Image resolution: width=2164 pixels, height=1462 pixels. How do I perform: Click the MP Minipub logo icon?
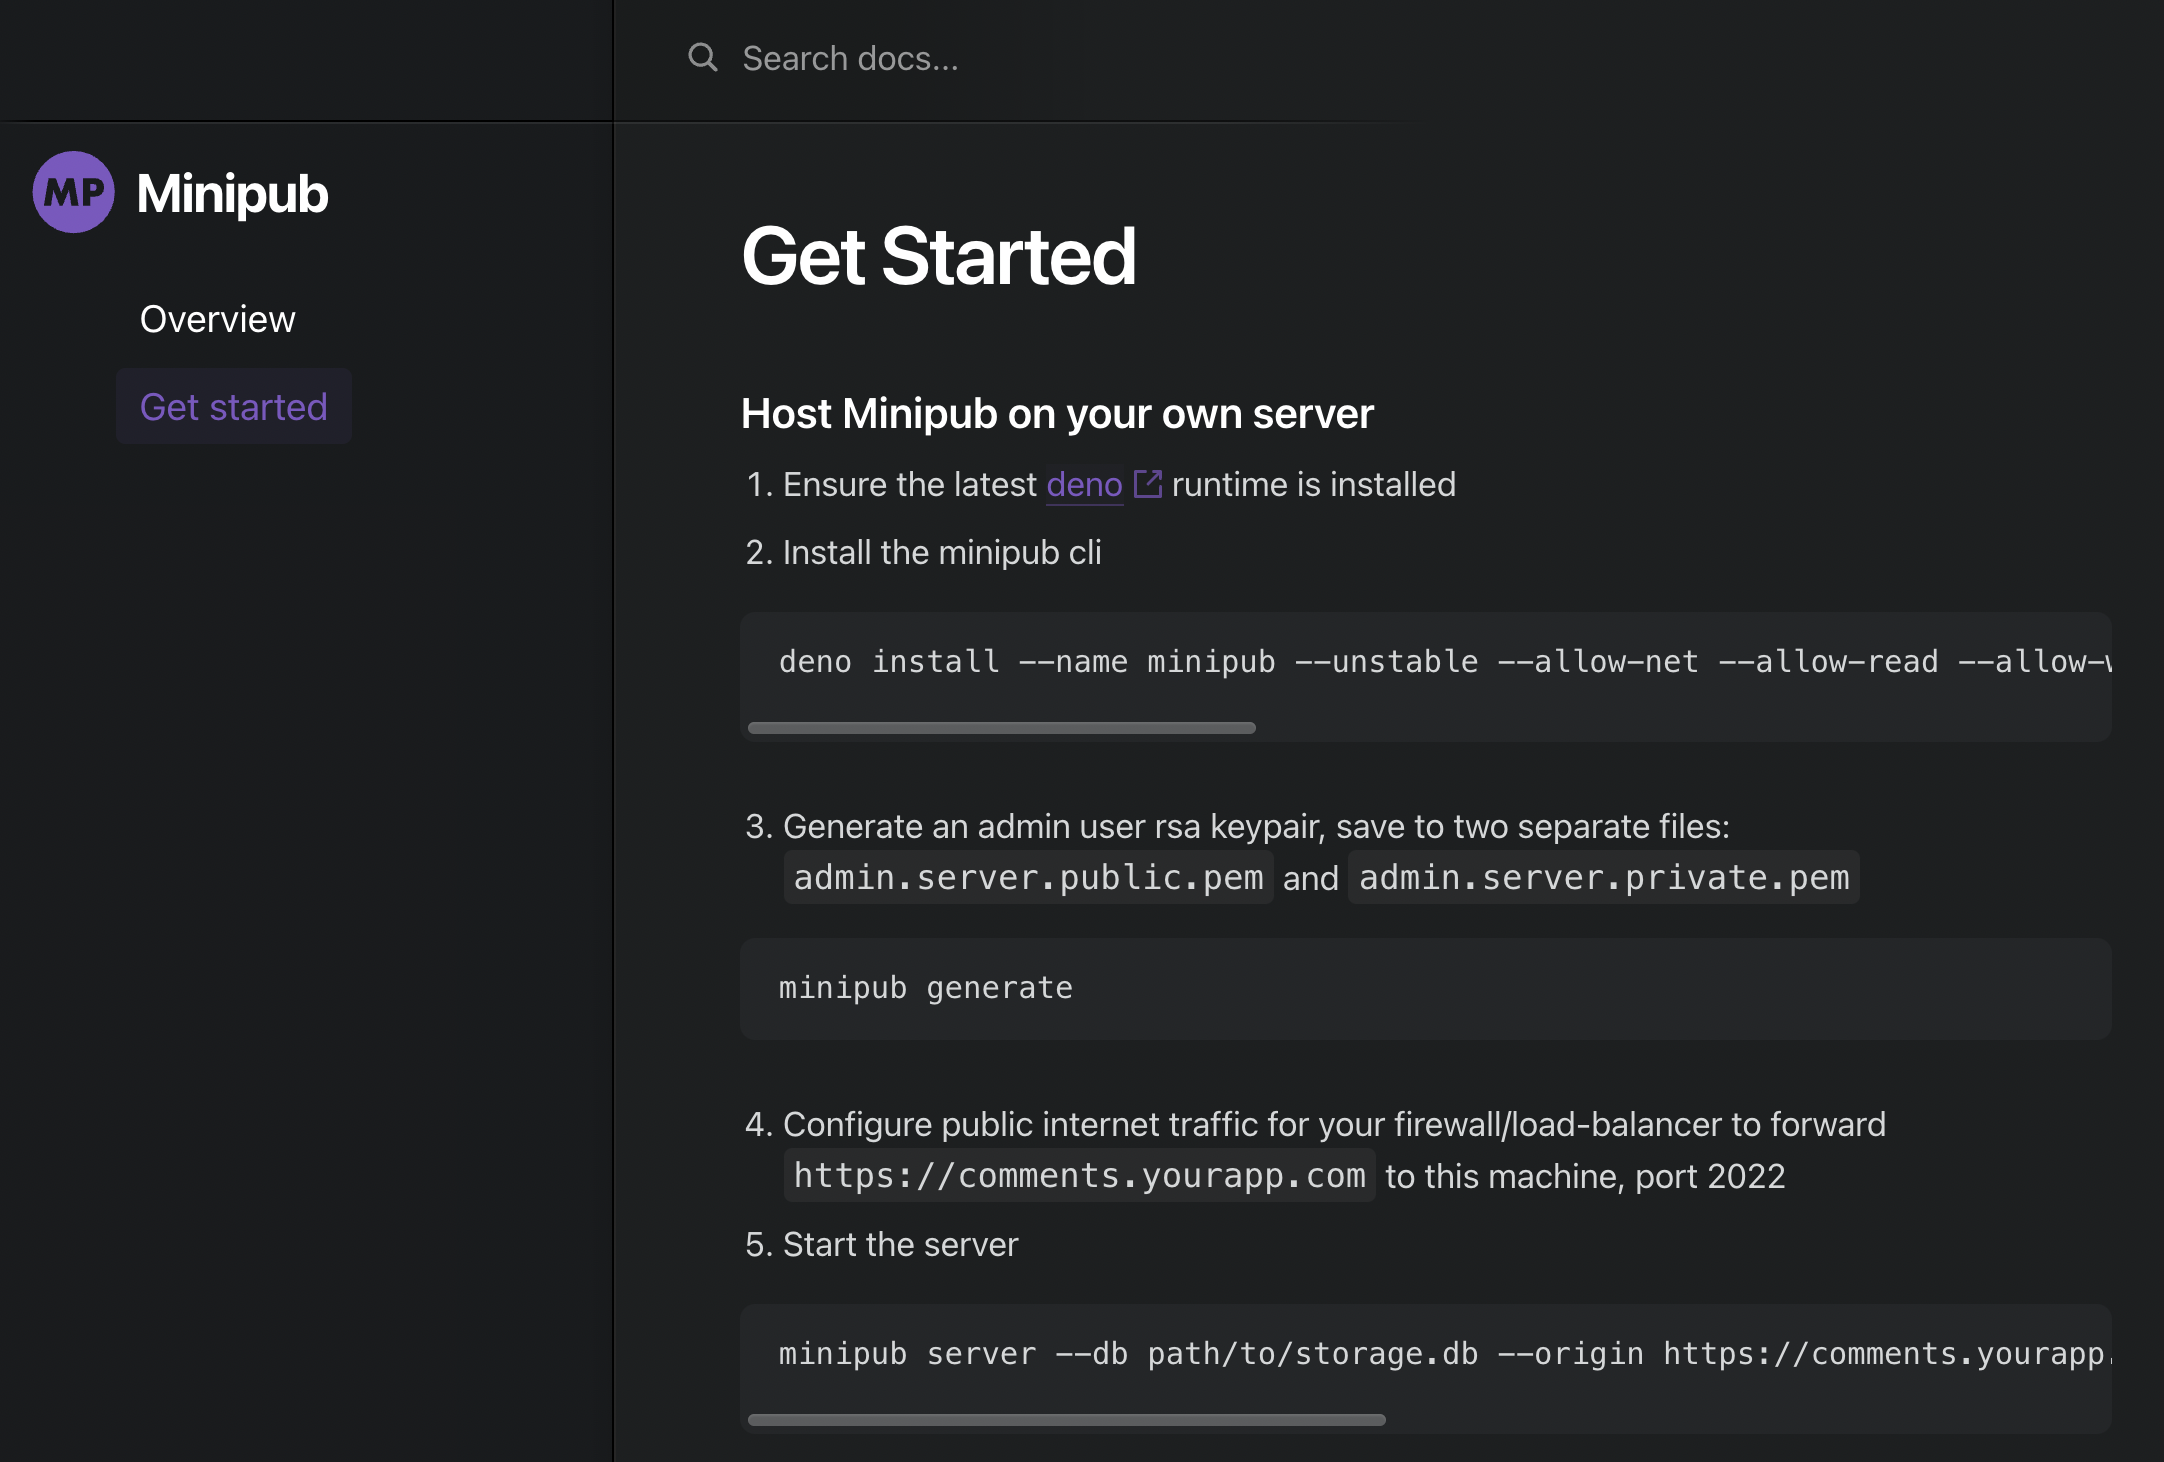tap(73, 193)
